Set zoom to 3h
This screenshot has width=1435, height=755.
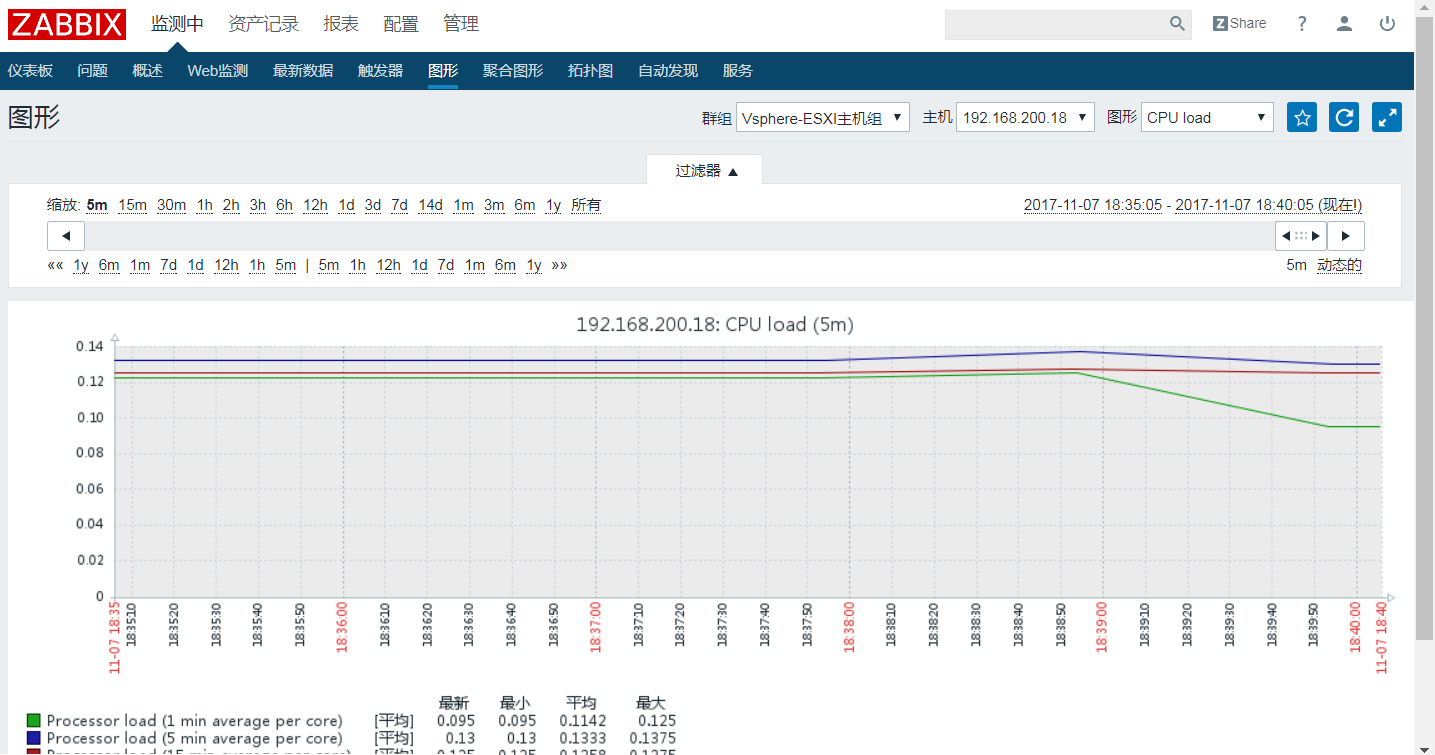pyautogui.click(x=258, y=205)
